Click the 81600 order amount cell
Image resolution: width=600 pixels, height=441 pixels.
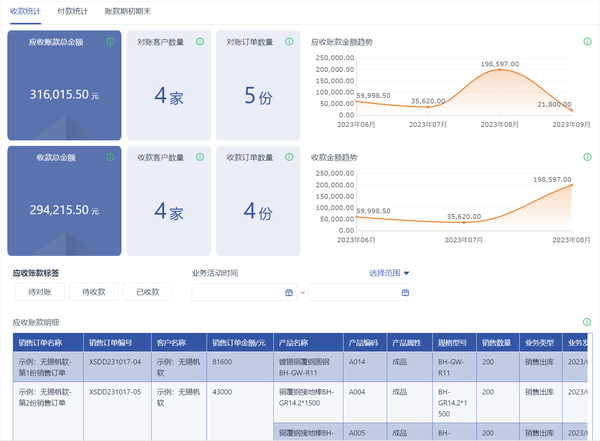tap(240, 367)
